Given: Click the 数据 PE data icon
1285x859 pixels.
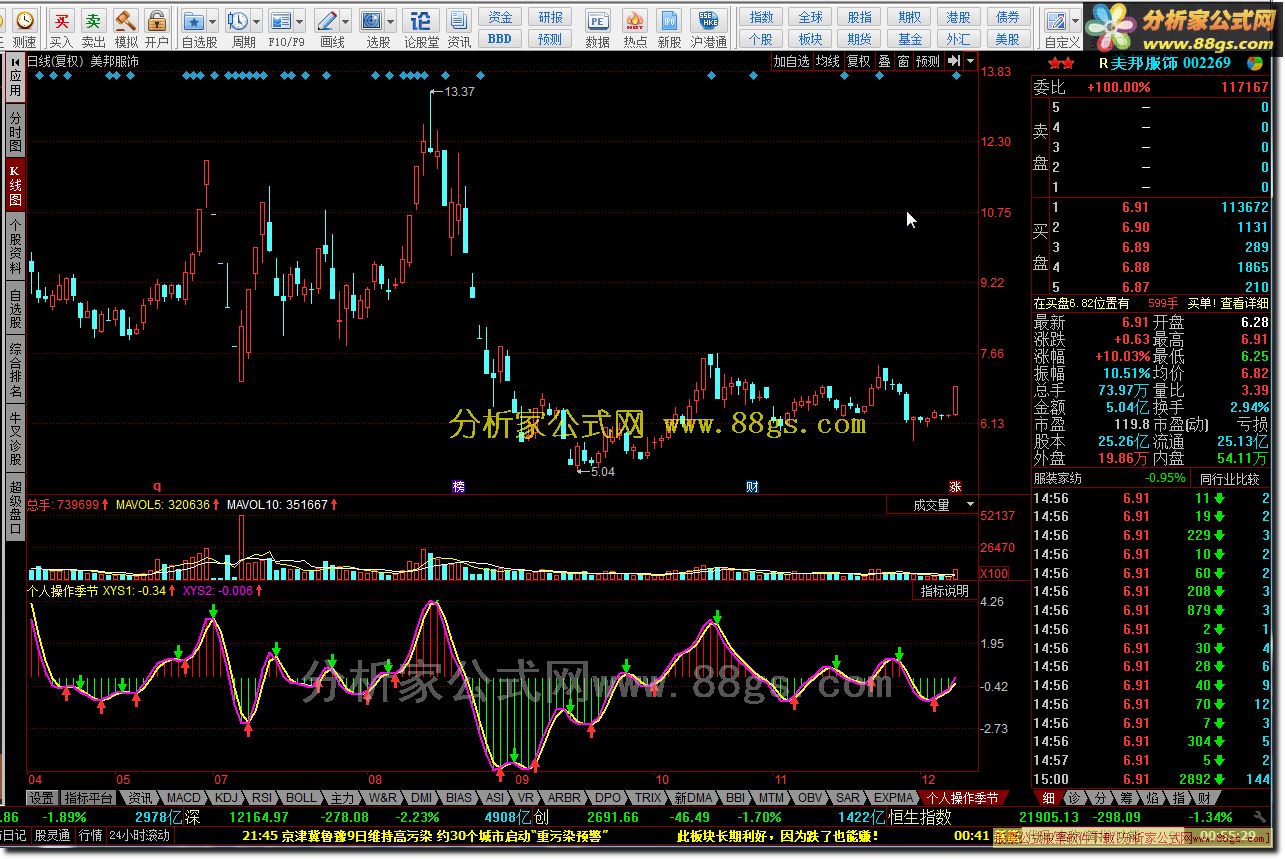Looking at the screenshot, I should 597,20.
